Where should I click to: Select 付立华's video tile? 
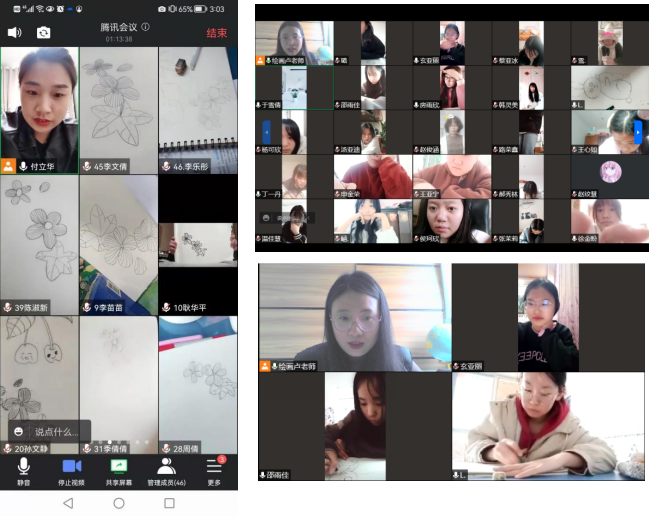pos(39,108)
